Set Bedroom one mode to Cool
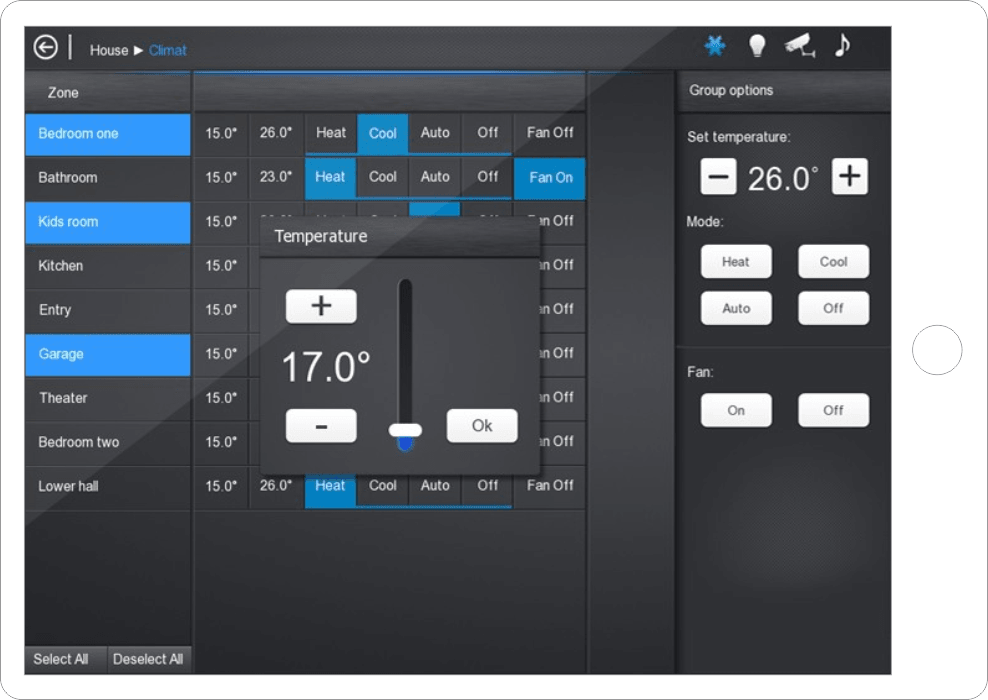Image resolution: width=988 pixels, height=700 pixels. (383, 133)
